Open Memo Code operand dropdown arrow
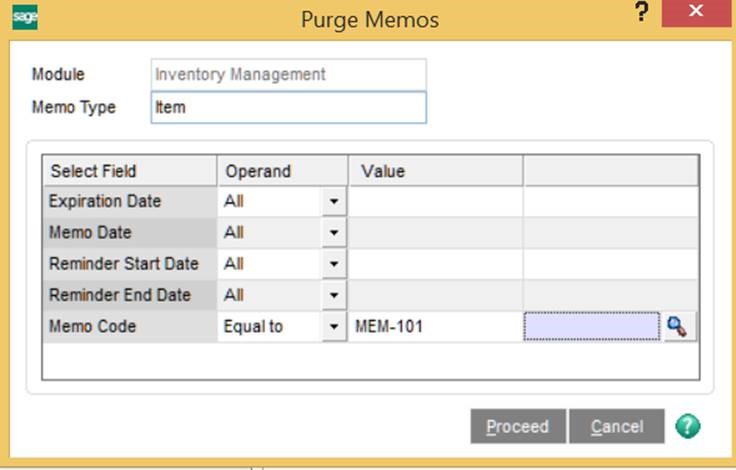 coord(334,326)
